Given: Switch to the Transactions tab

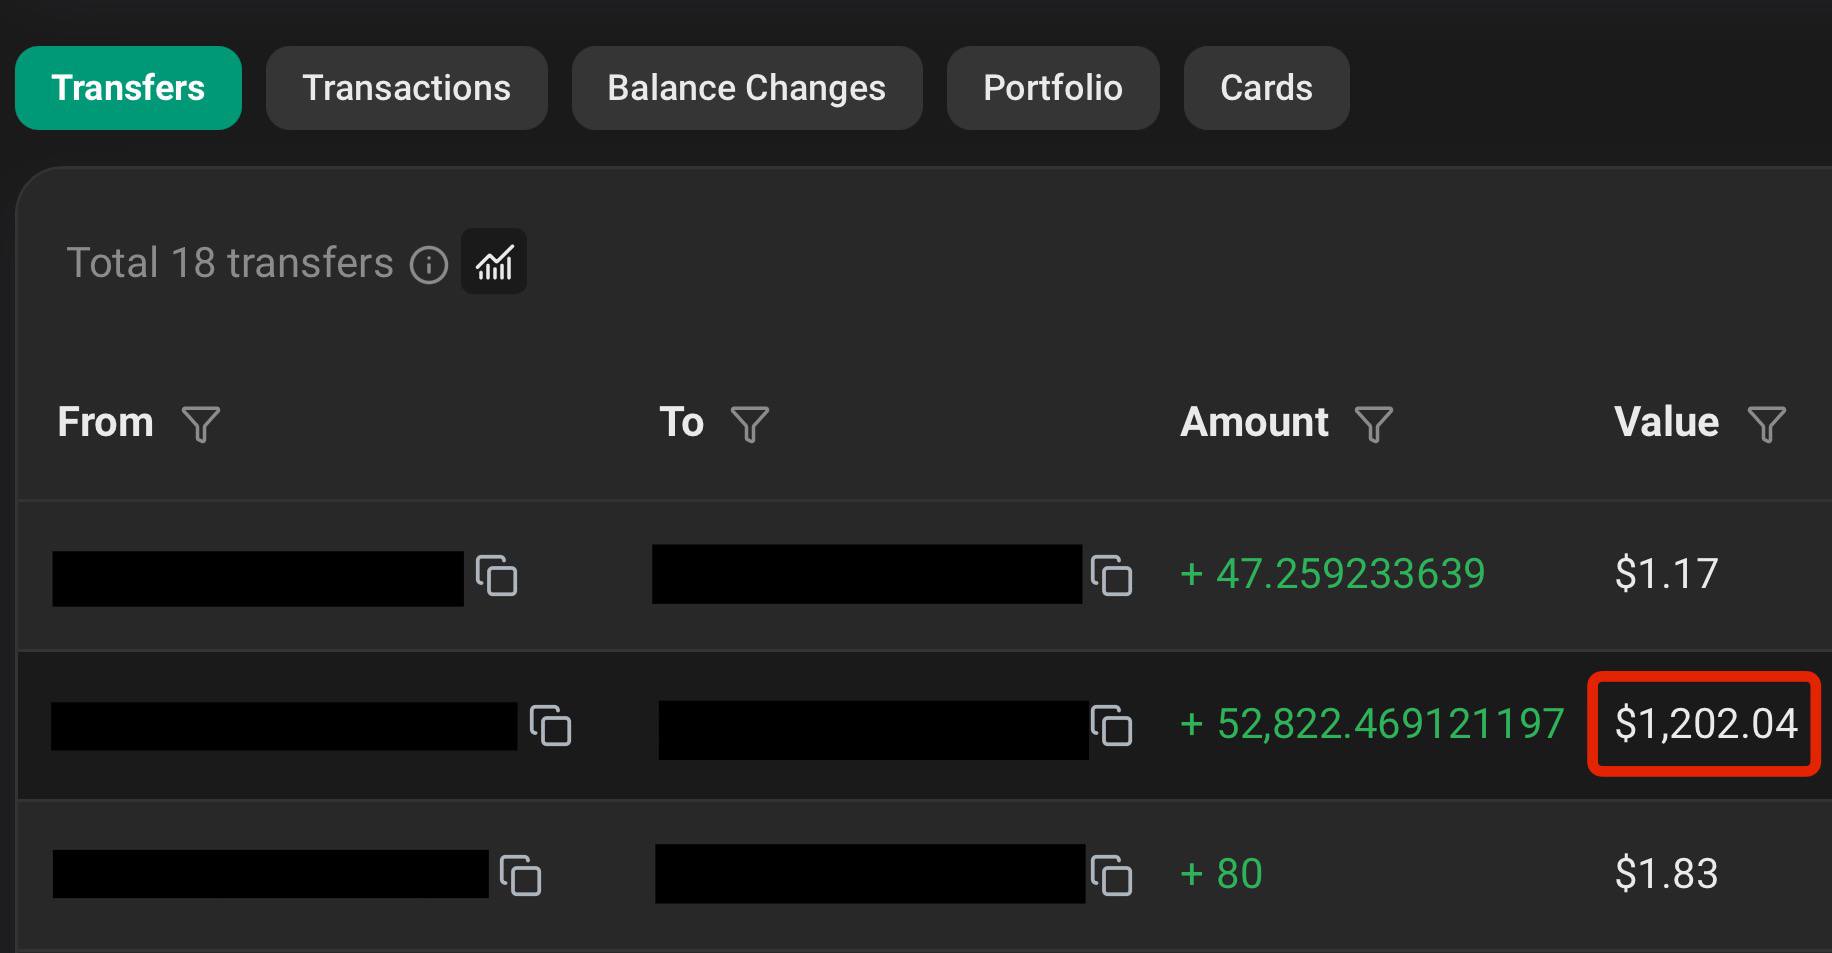Looking at the screenshot, I should (x=407, y=88).
